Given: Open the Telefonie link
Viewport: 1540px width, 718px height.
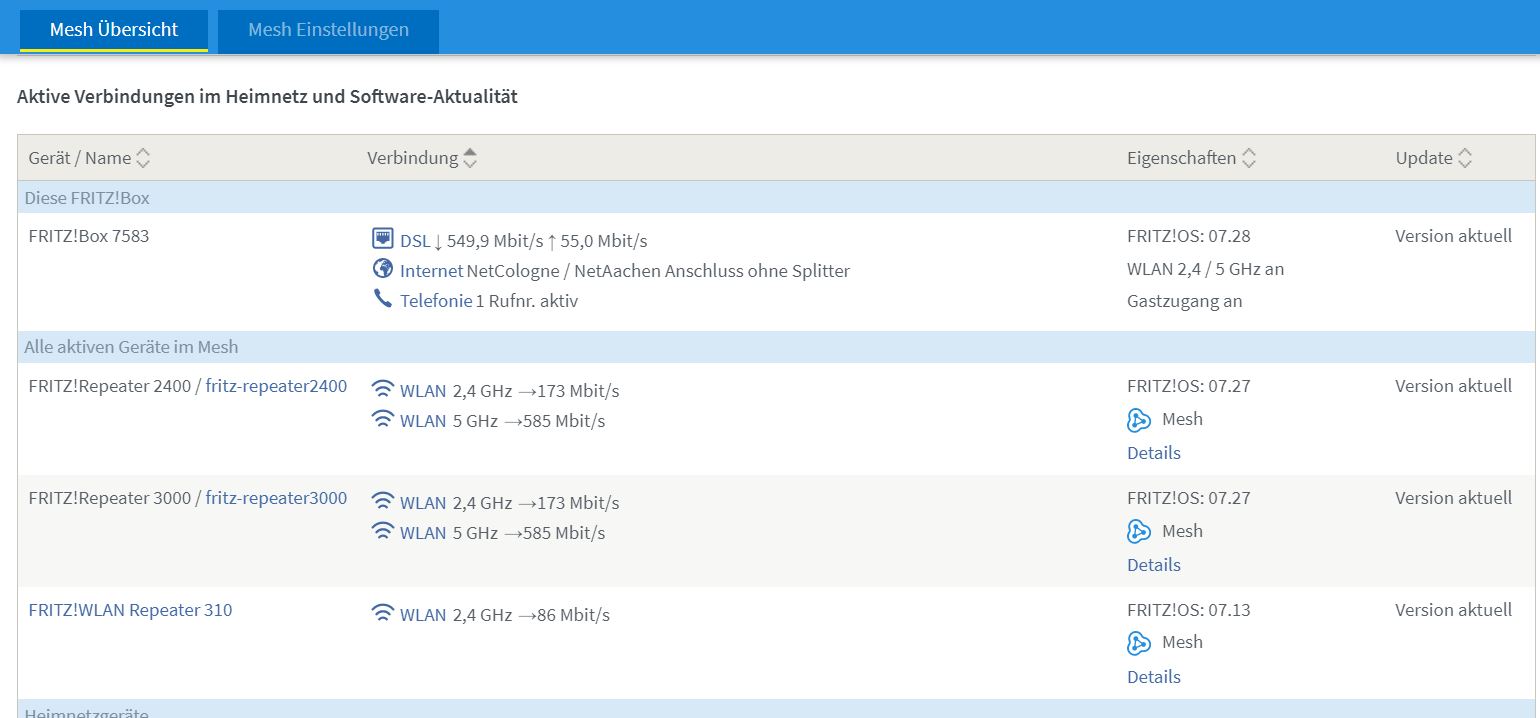Looking at the screenshot, I should tap(436, 301).
